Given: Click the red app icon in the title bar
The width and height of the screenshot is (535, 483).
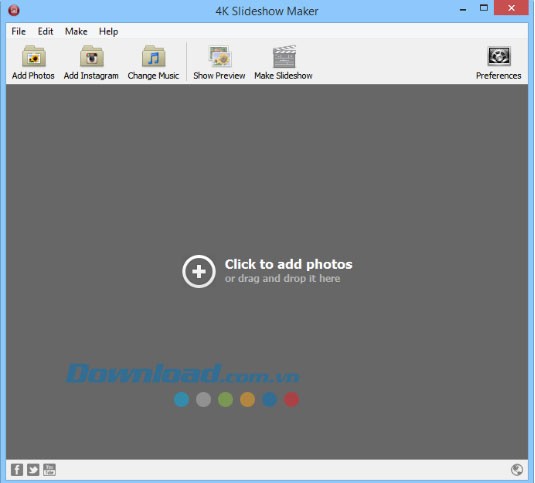Looking at the screenshot, I should tap(14, 10).
